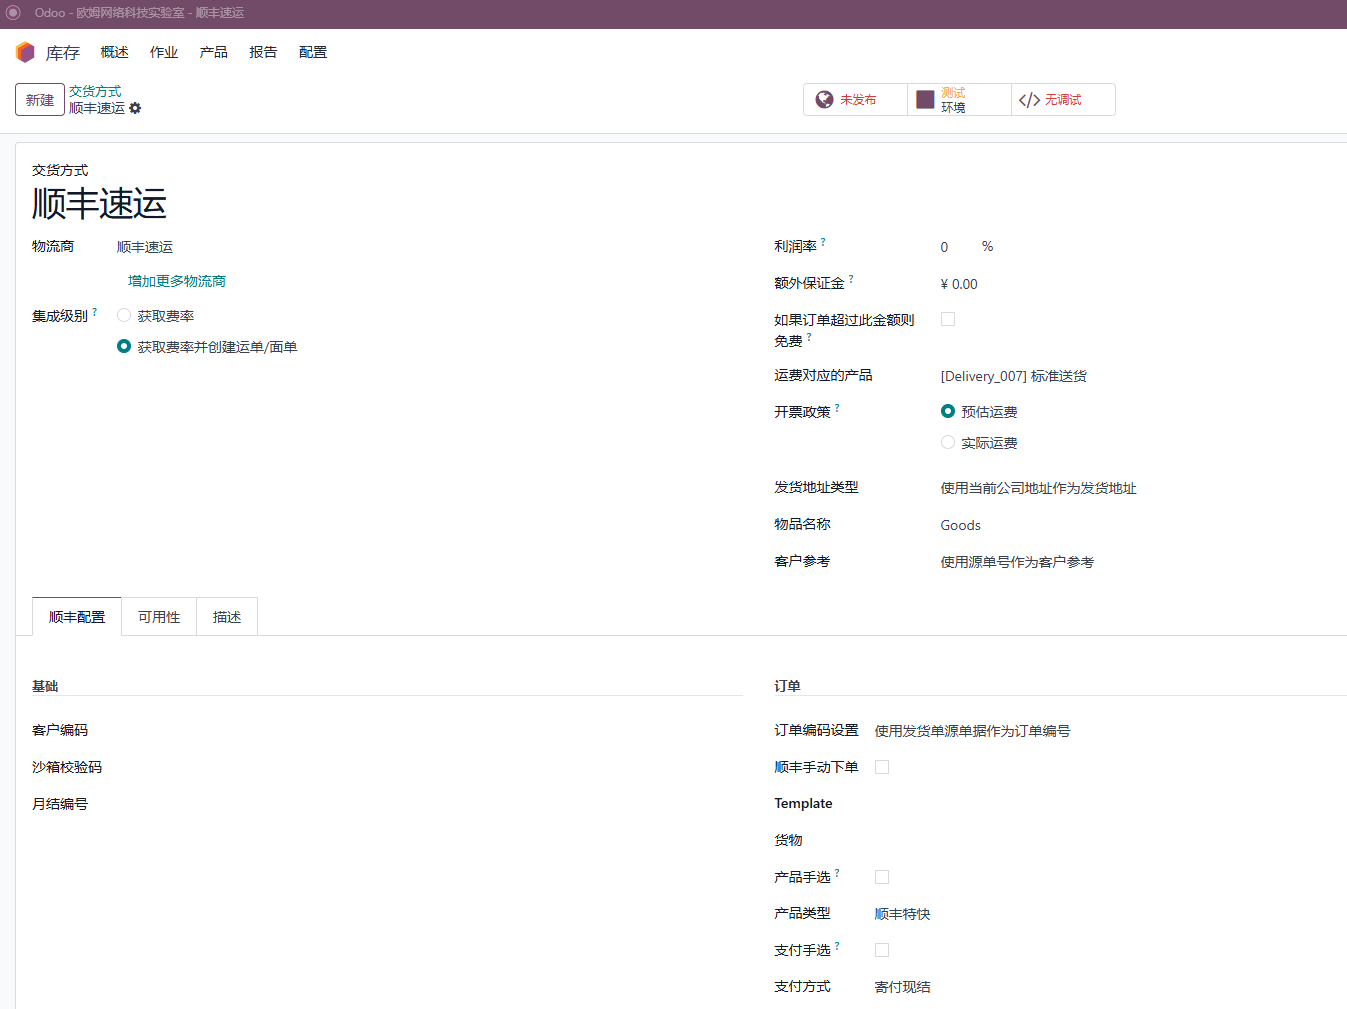Open the help tooltip next to 产品手选

[x=837, y=872]
